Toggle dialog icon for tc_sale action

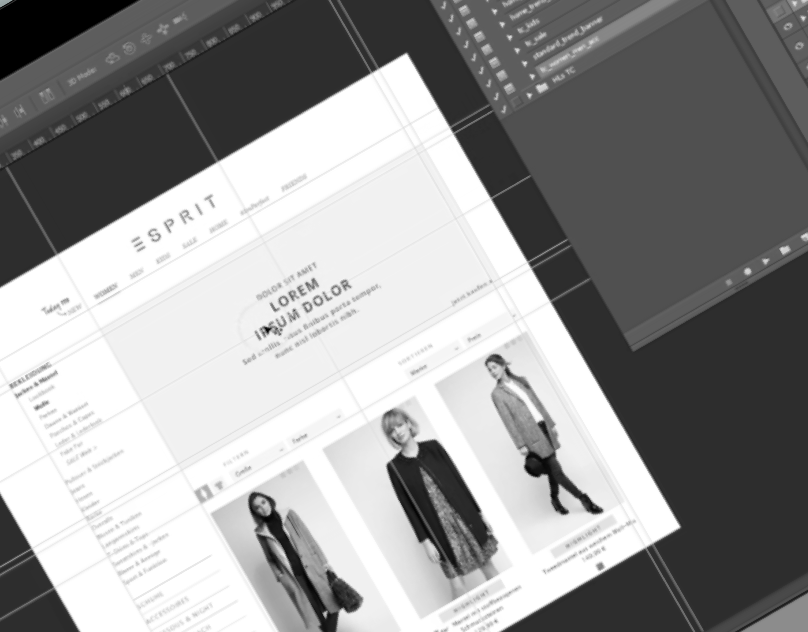(494, 63)
